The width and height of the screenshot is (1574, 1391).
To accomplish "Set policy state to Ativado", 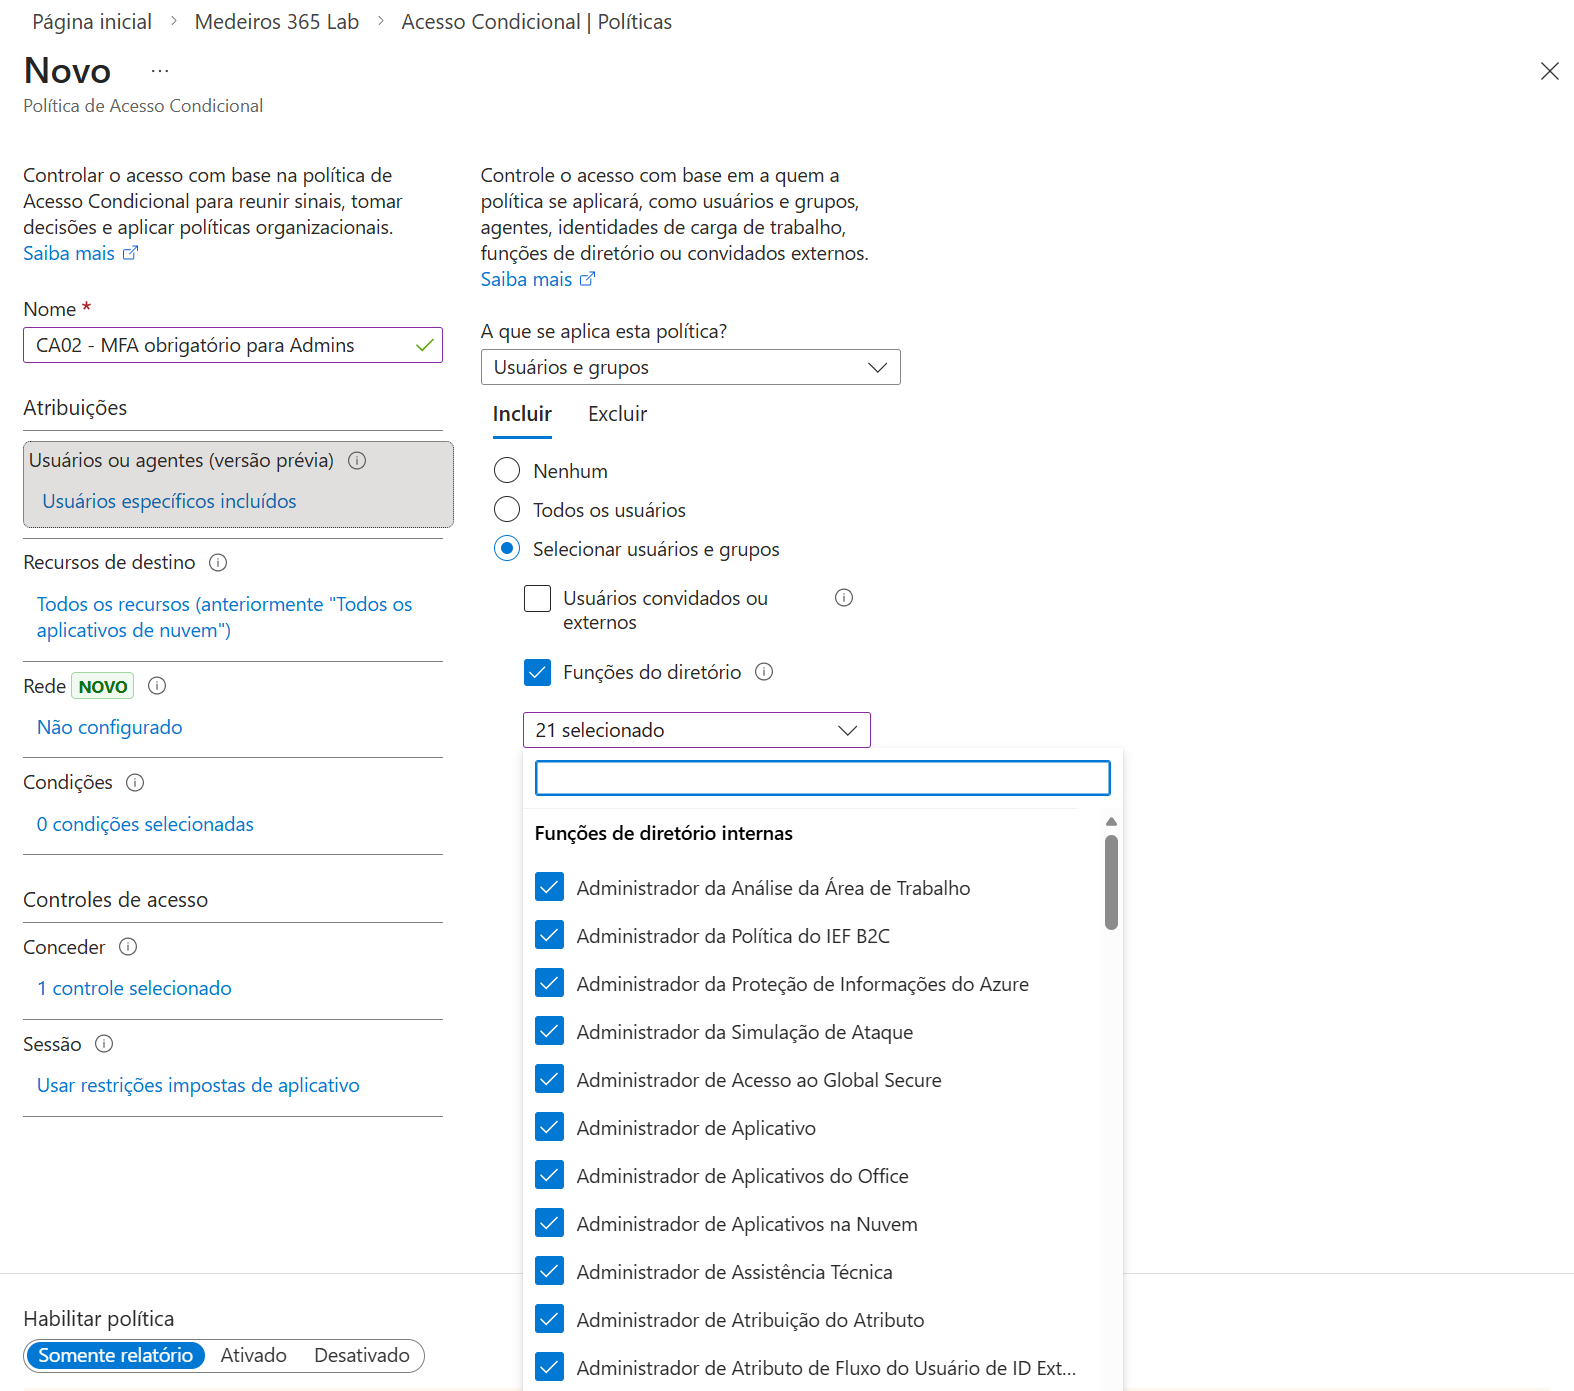I will pyautogui.click(x=253, y=1355).
